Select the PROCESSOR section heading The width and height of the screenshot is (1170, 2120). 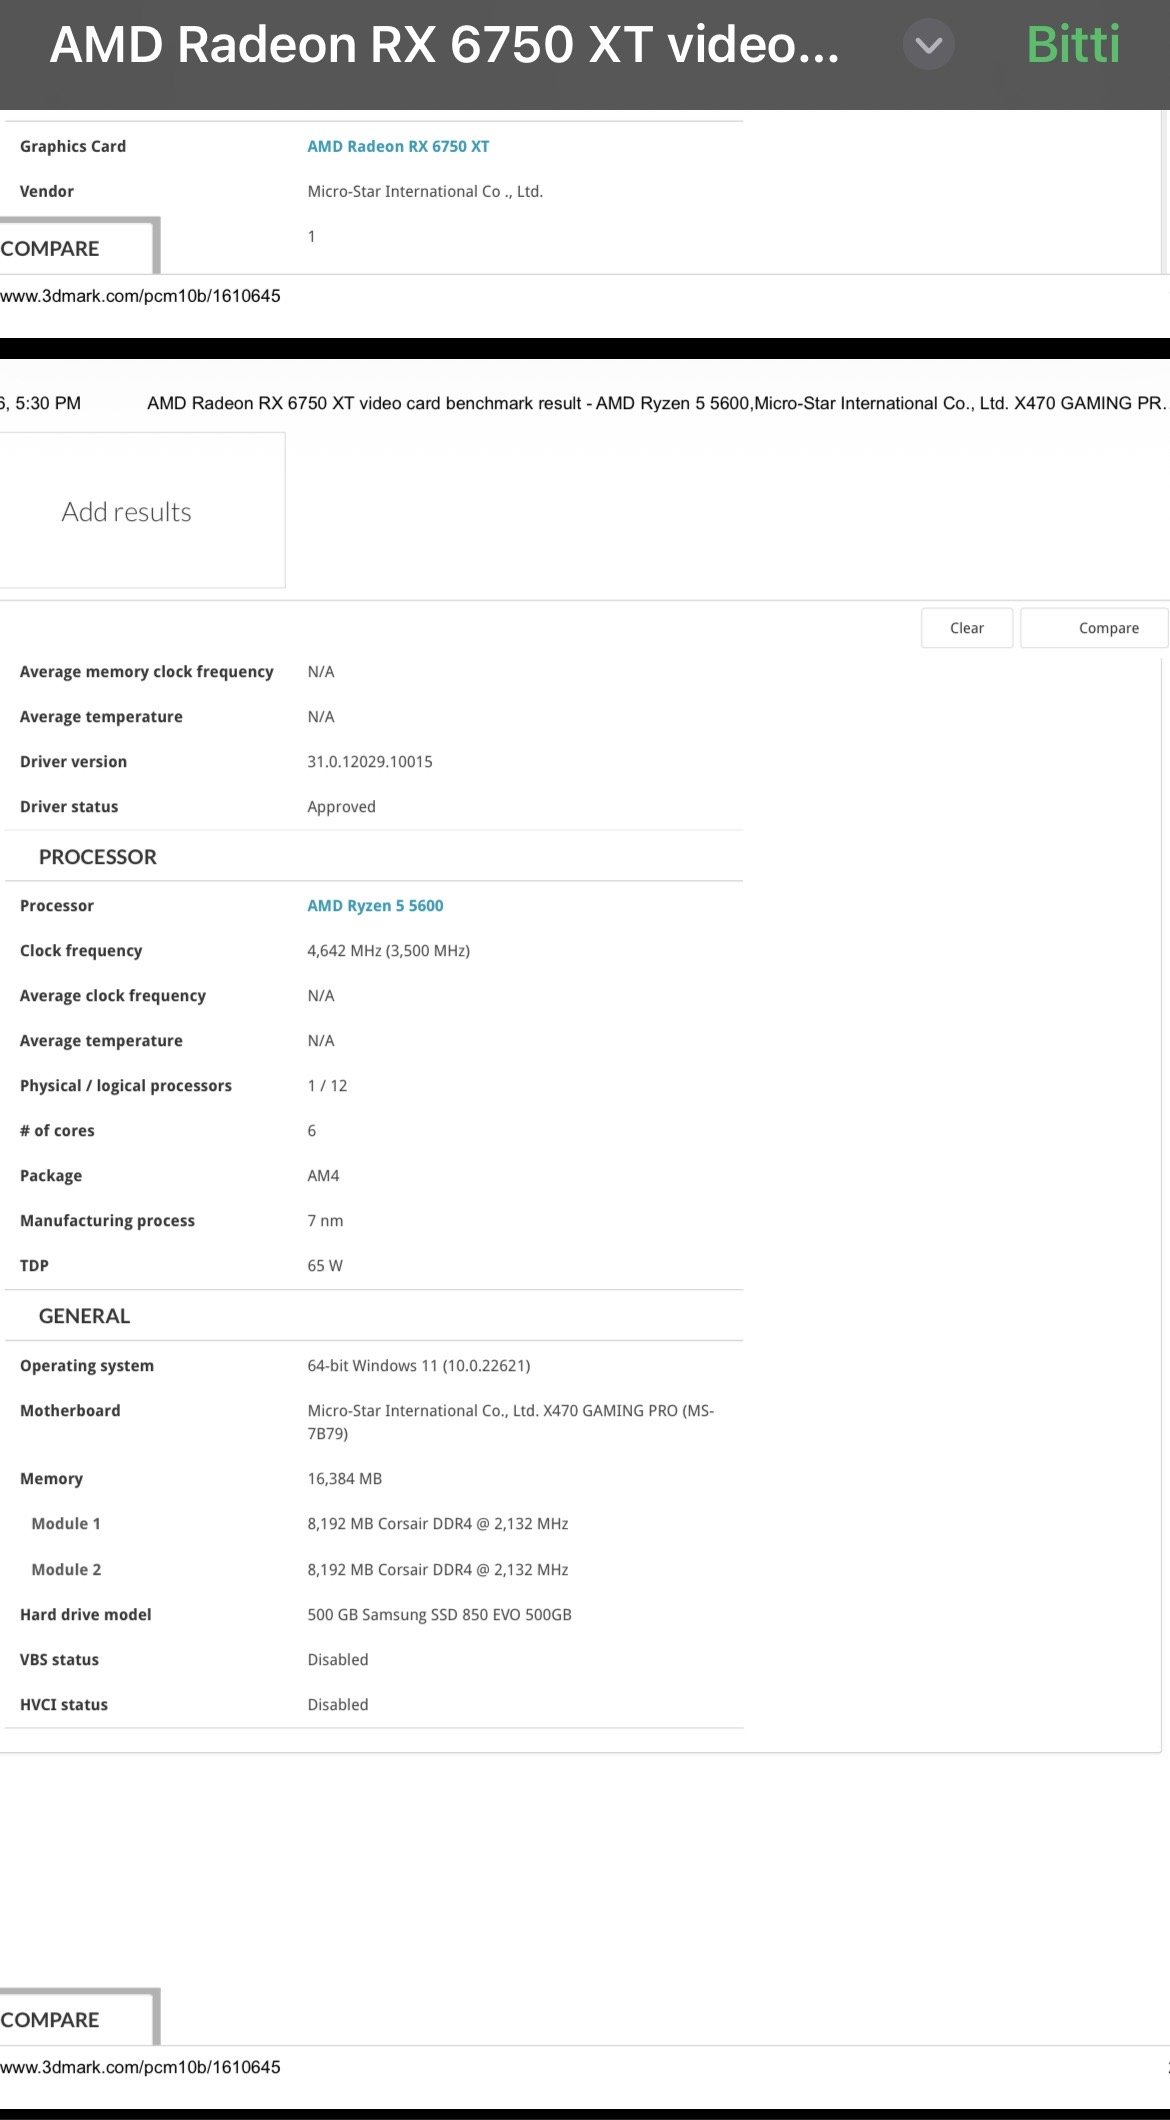tap(98, 857)
